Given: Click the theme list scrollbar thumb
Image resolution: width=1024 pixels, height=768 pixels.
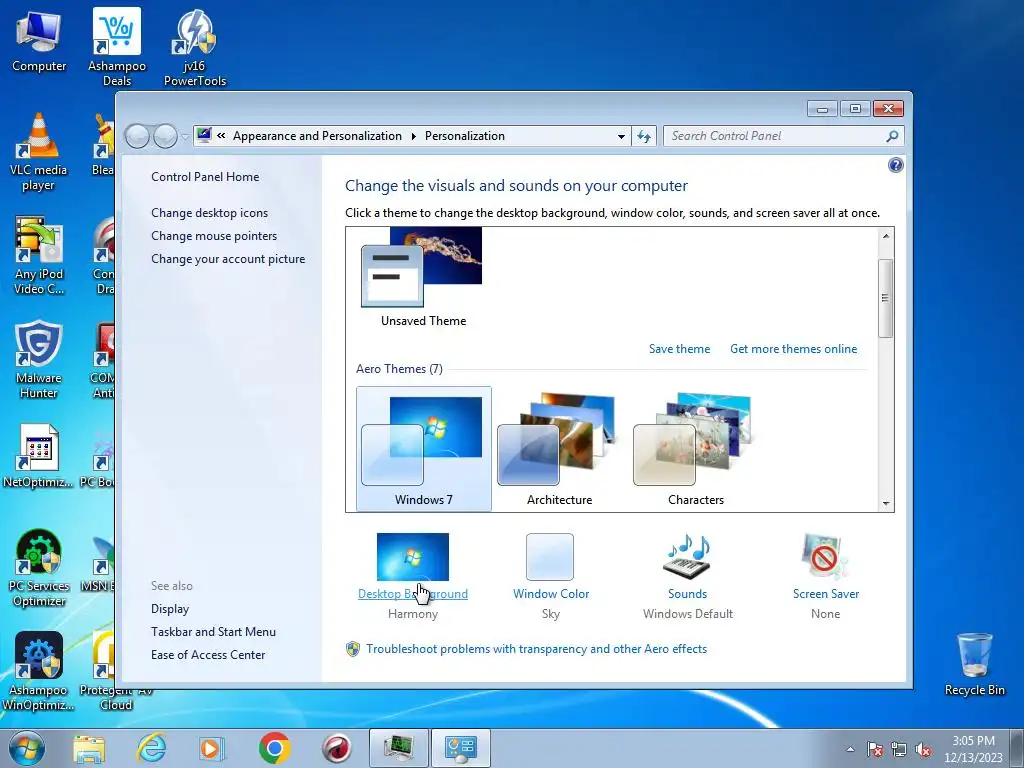Looking at the screenshot, I should (x=886, y=298).
